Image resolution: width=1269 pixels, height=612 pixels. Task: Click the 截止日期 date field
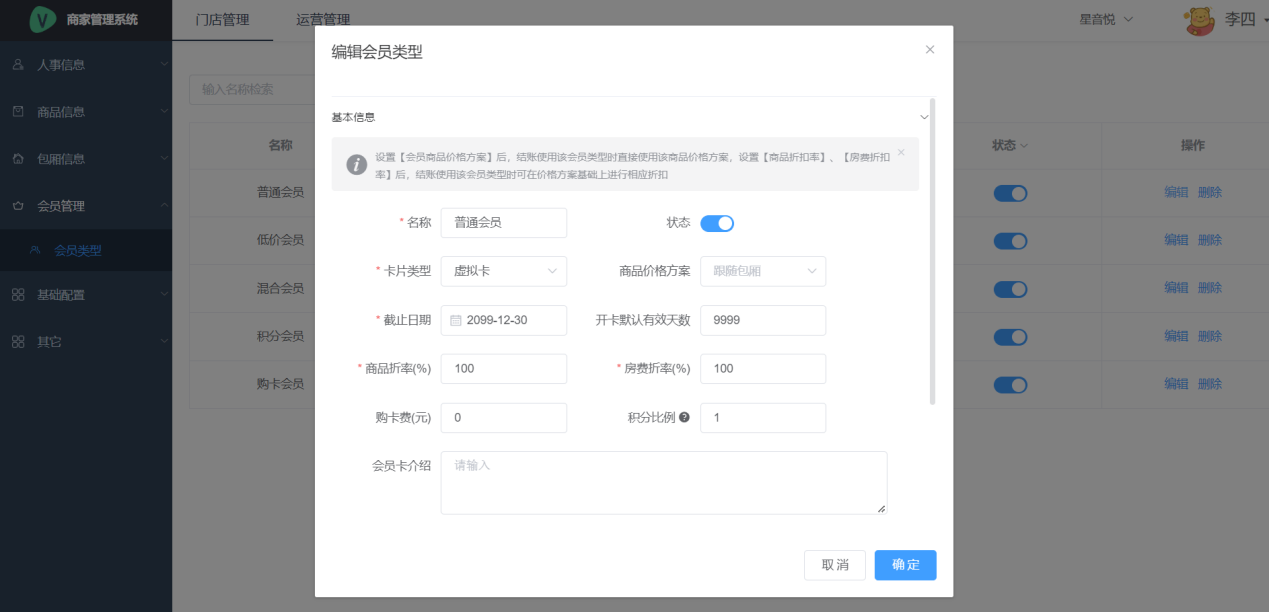[x=503, y=320]
